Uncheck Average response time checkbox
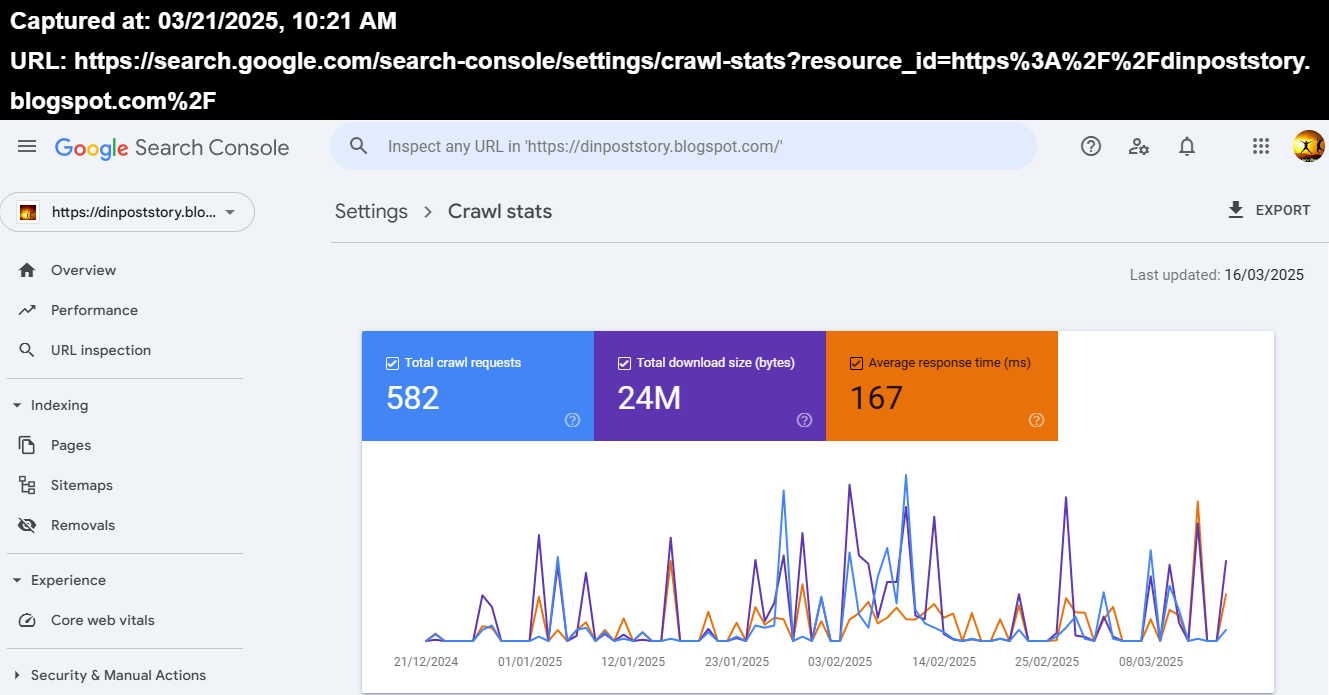This screenshot has width=1329, height=695. coord(856,363)
